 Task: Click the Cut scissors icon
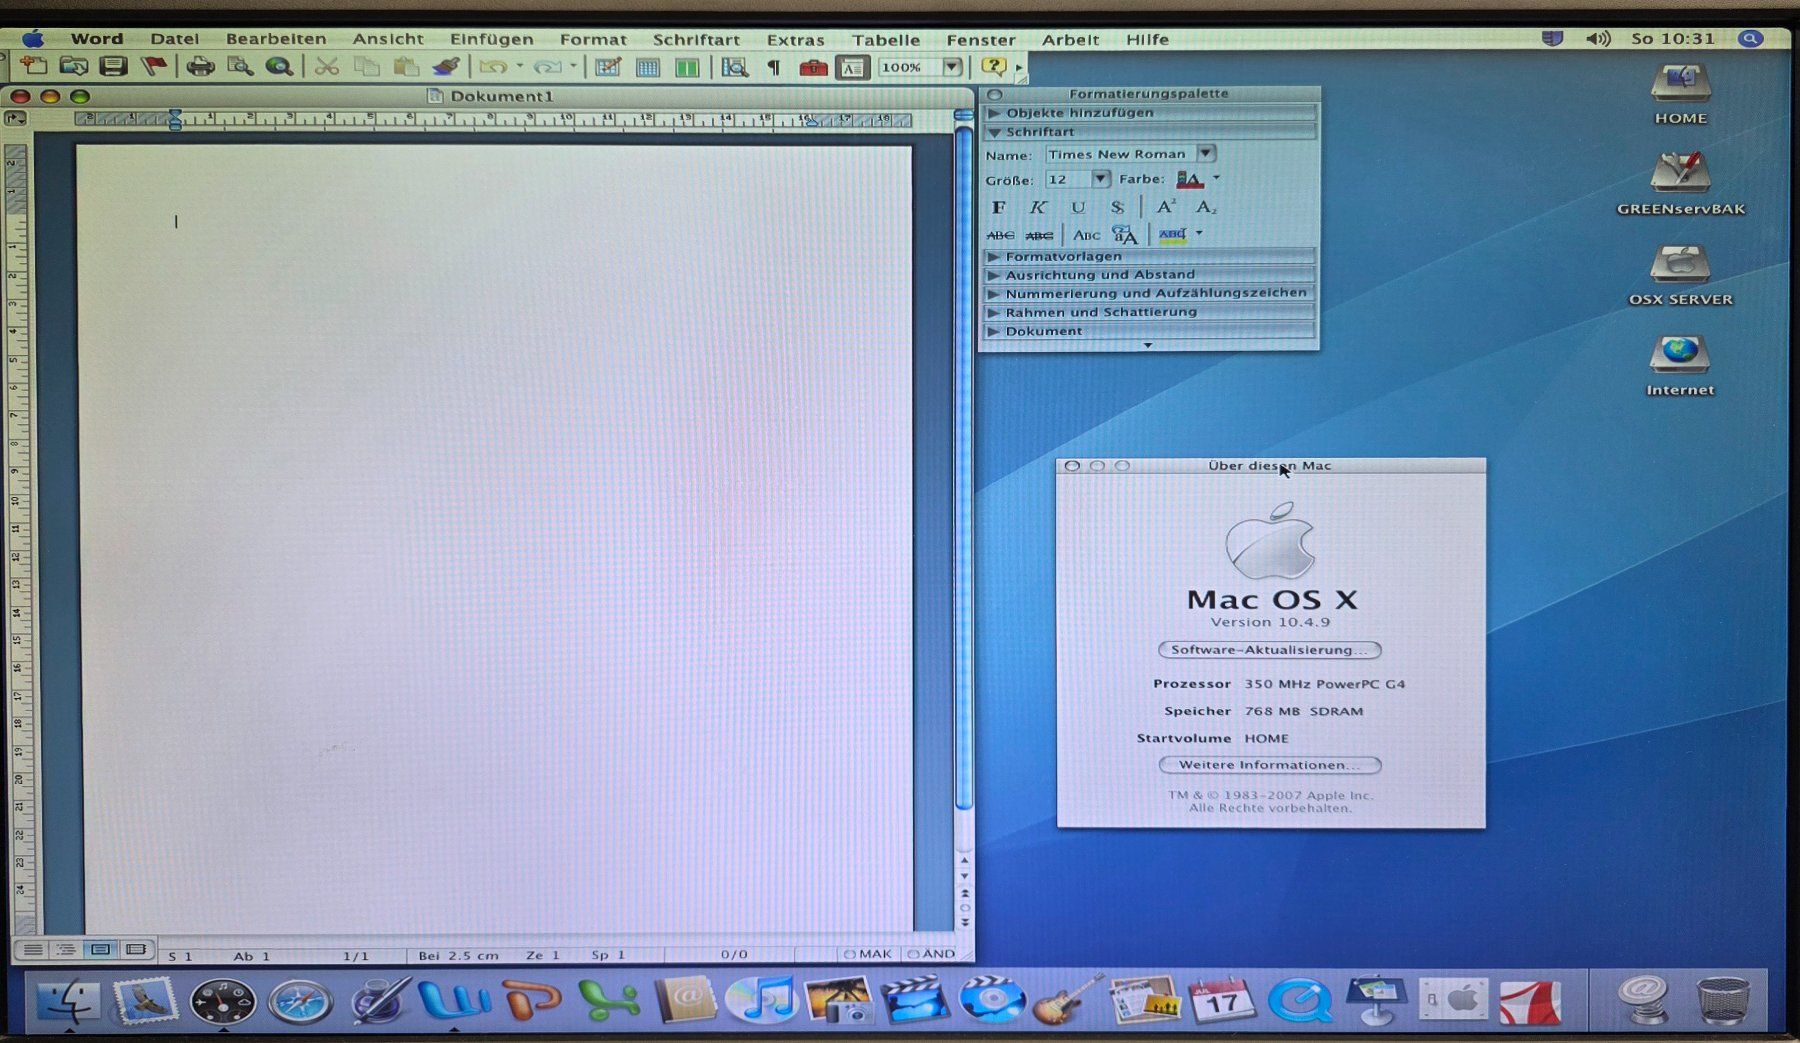click(x=326, y=67)
